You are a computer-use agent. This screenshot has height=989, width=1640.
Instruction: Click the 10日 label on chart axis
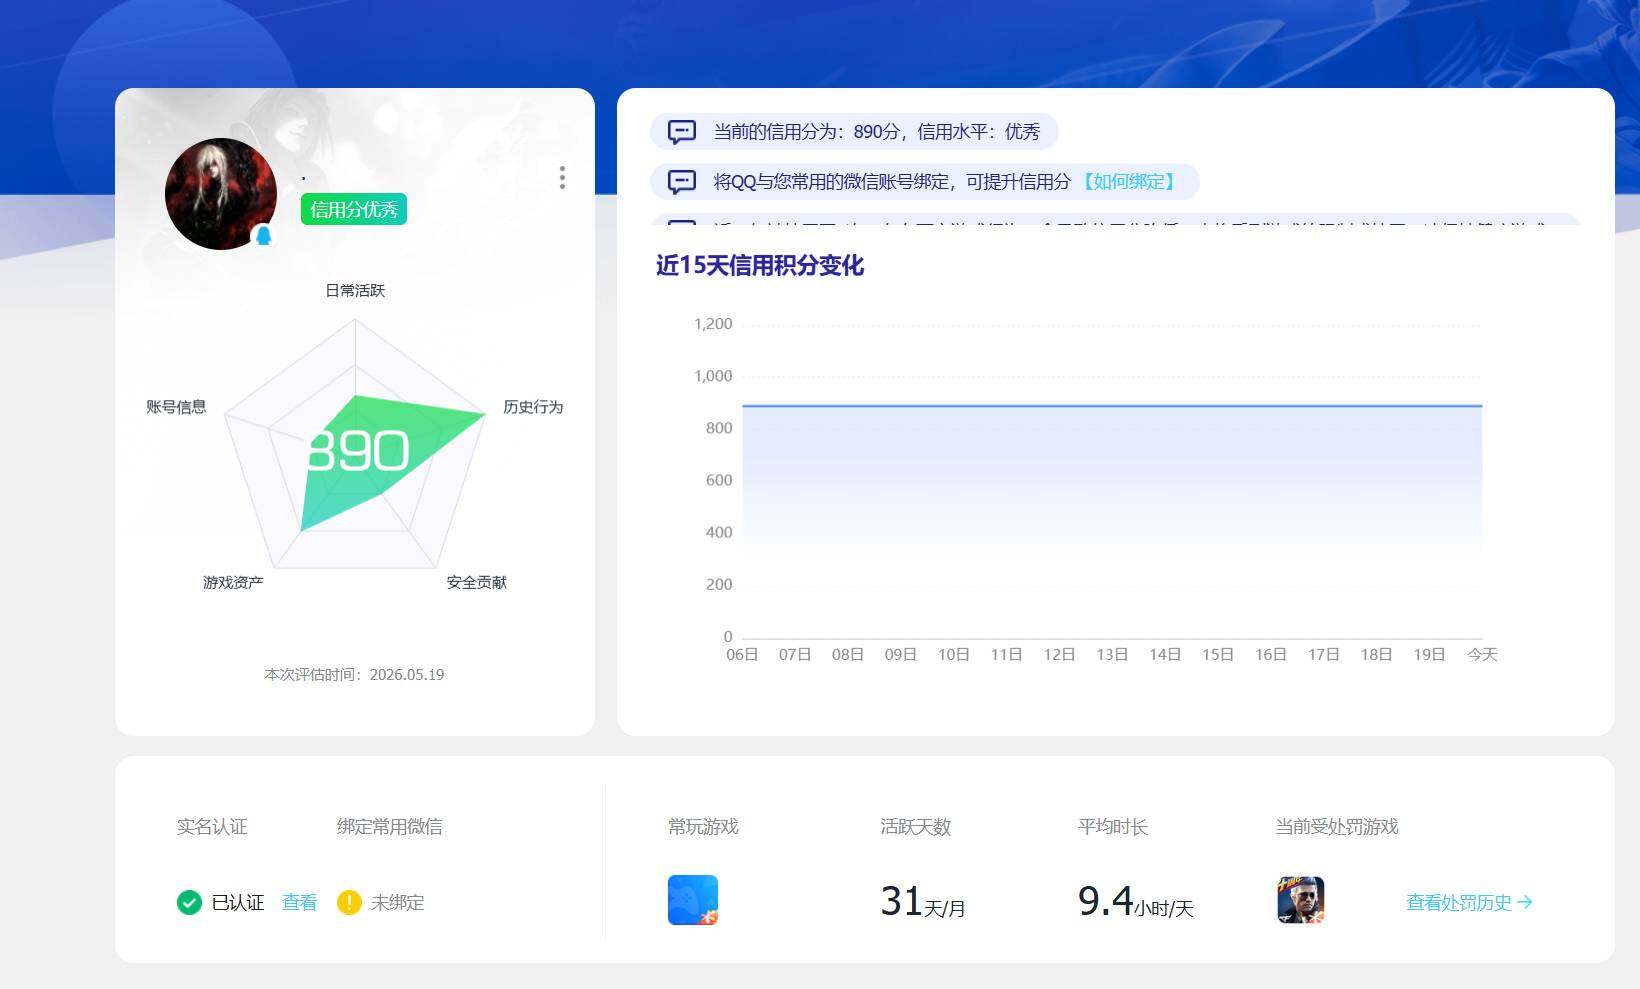click(954, 654)
